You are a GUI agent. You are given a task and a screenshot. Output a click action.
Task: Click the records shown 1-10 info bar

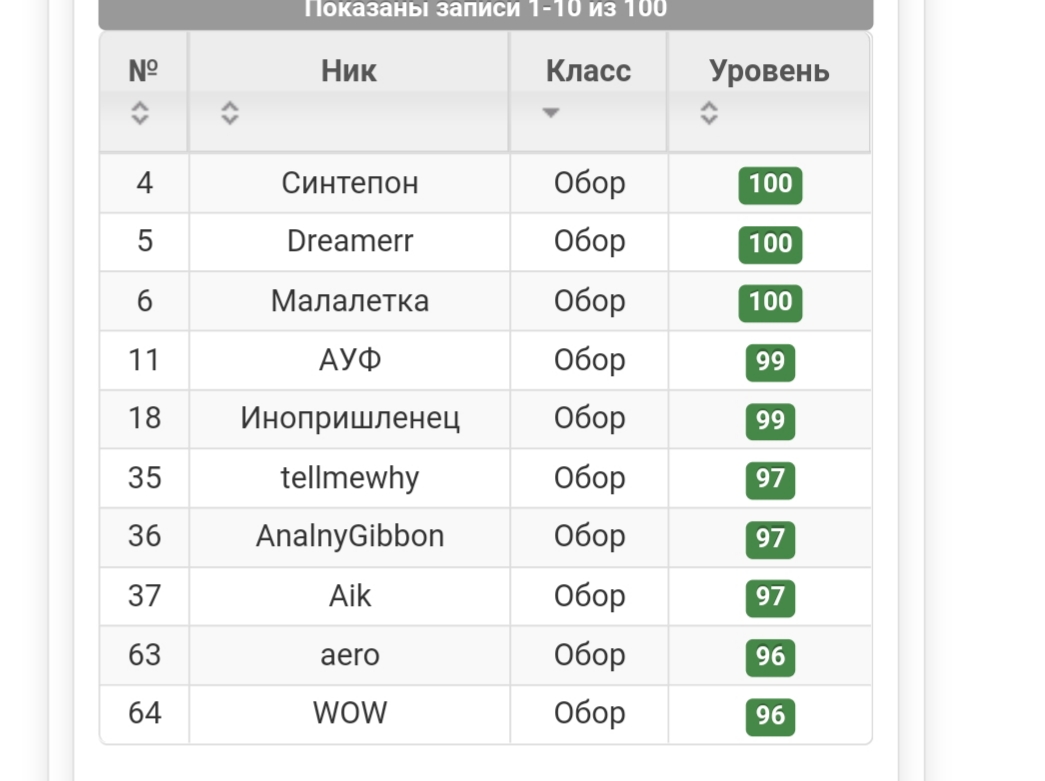(x=485, y=10)
